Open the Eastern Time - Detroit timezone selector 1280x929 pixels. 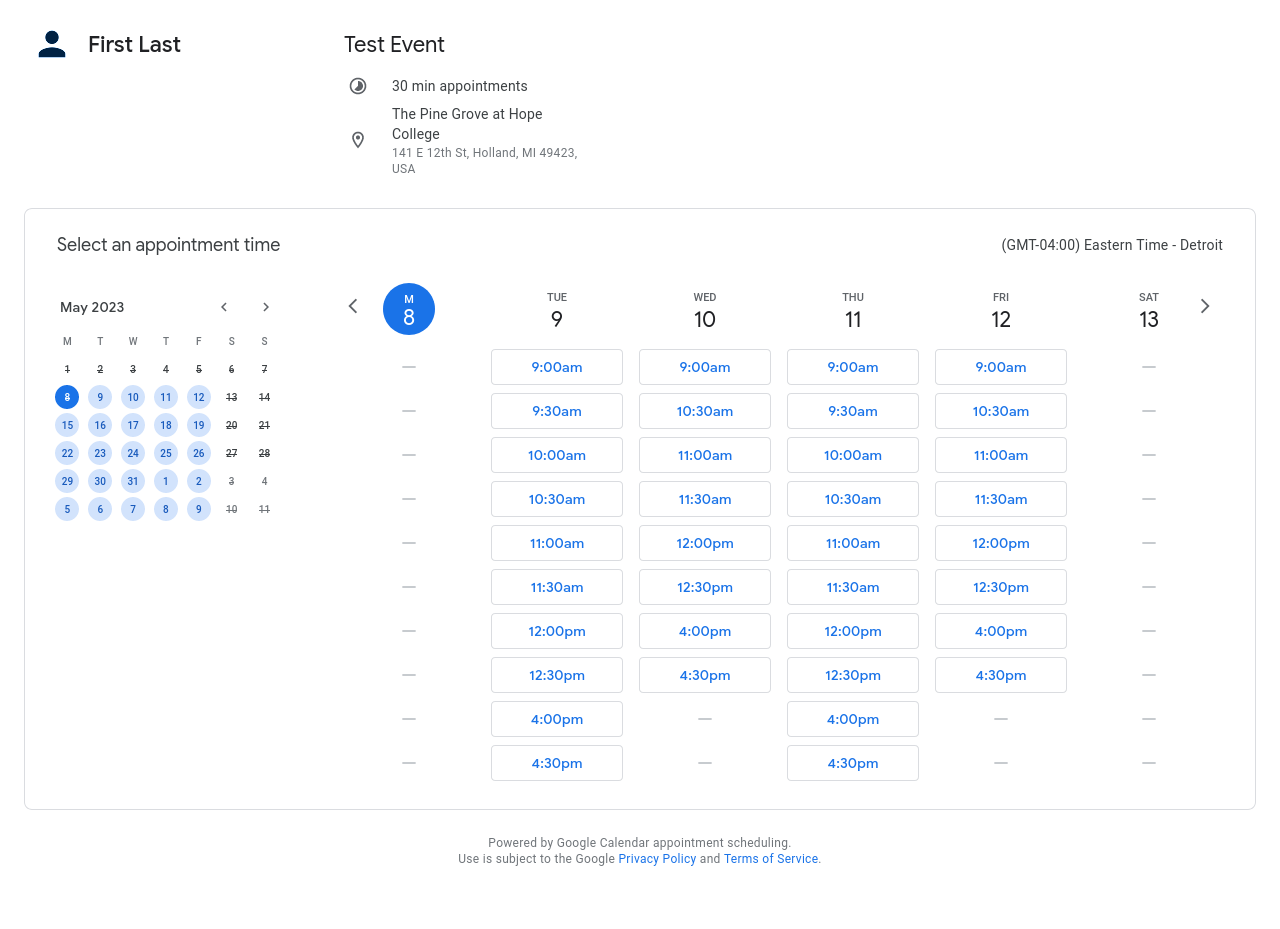(1111, 245)
